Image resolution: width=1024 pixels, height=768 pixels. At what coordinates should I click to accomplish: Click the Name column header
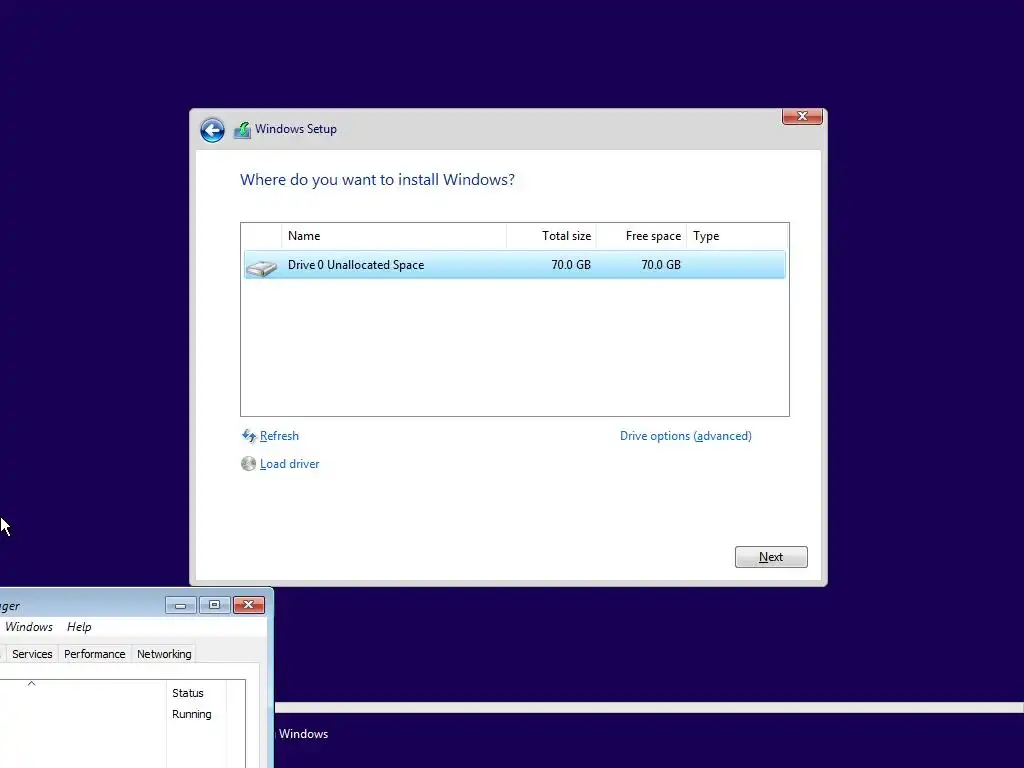point(394,236)
